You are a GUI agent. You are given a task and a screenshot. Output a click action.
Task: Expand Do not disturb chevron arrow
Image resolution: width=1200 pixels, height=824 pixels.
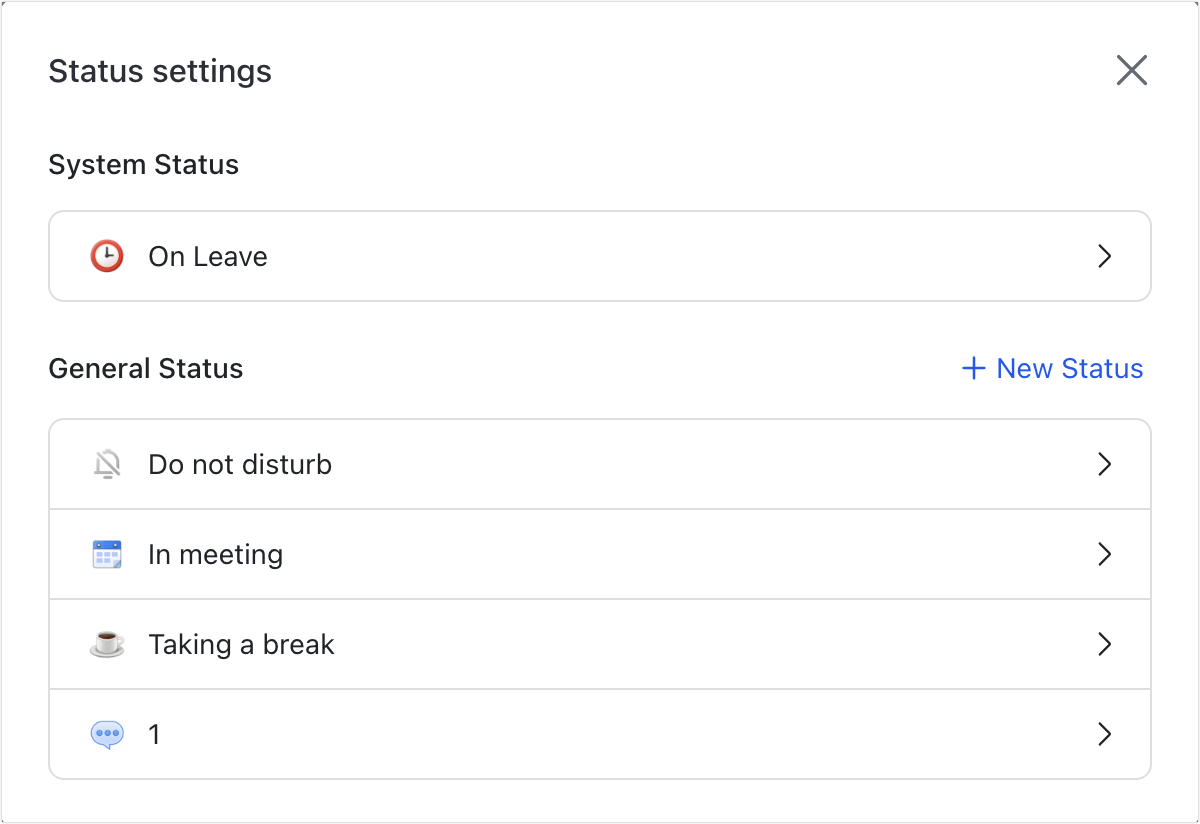coord(1104,465)
